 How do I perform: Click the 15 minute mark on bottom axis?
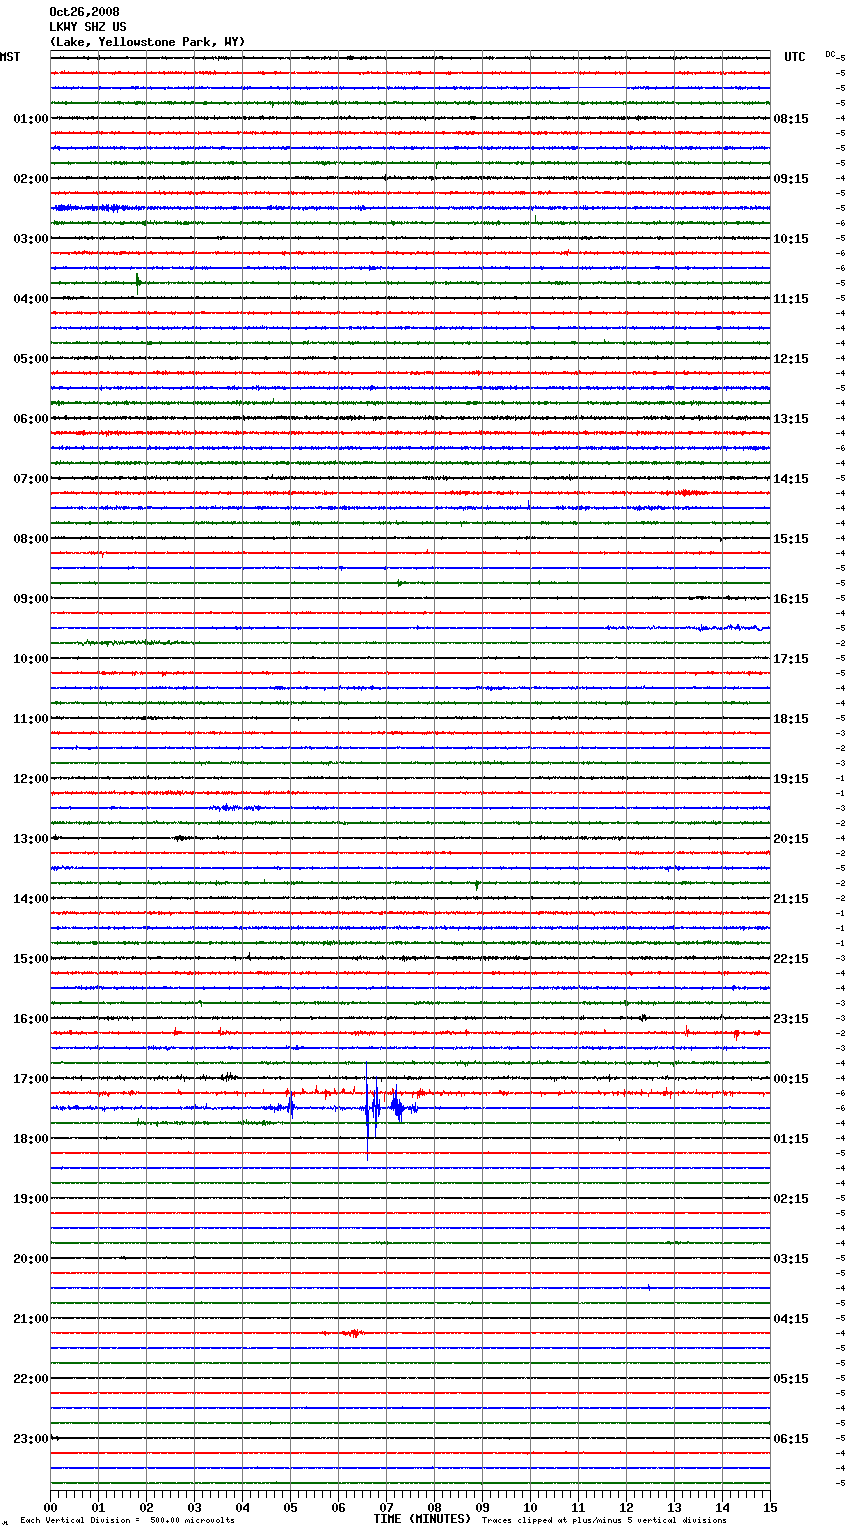coord(770,1508)
